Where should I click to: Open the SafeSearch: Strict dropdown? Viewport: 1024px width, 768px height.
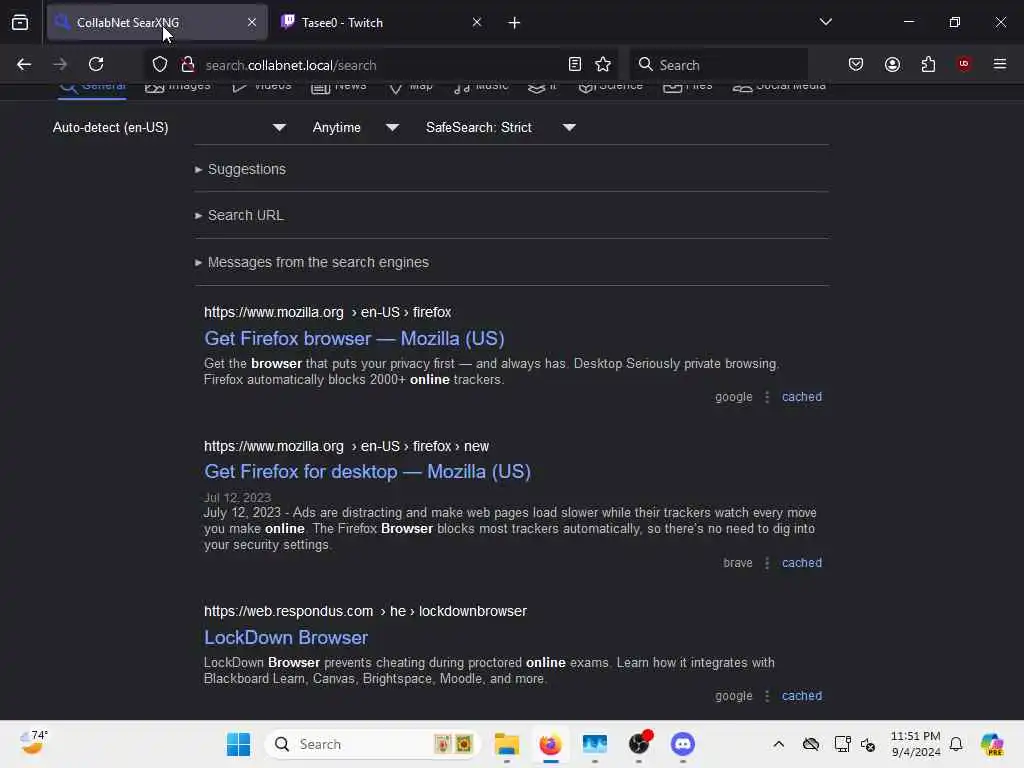click(500, 127)
